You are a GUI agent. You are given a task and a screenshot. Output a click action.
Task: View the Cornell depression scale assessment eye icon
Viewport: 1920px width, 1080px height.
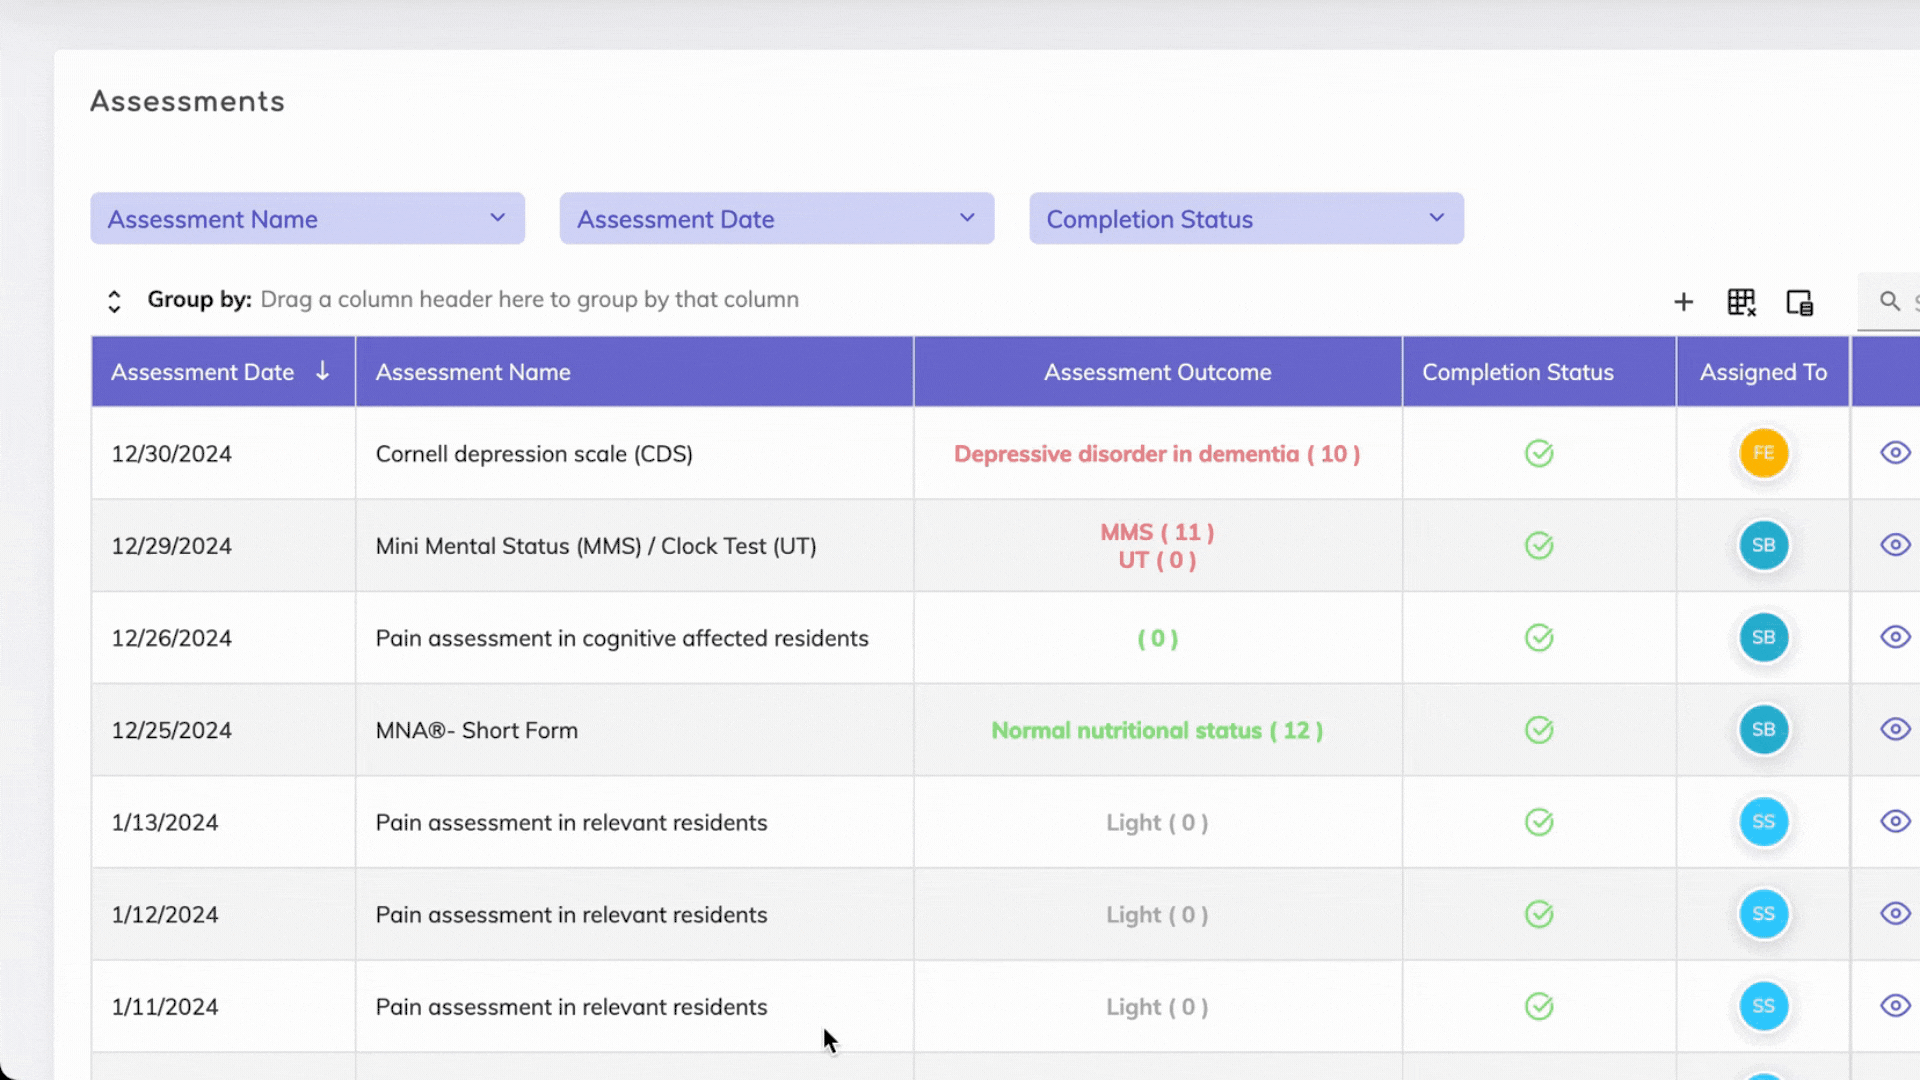coord(1895,453)
